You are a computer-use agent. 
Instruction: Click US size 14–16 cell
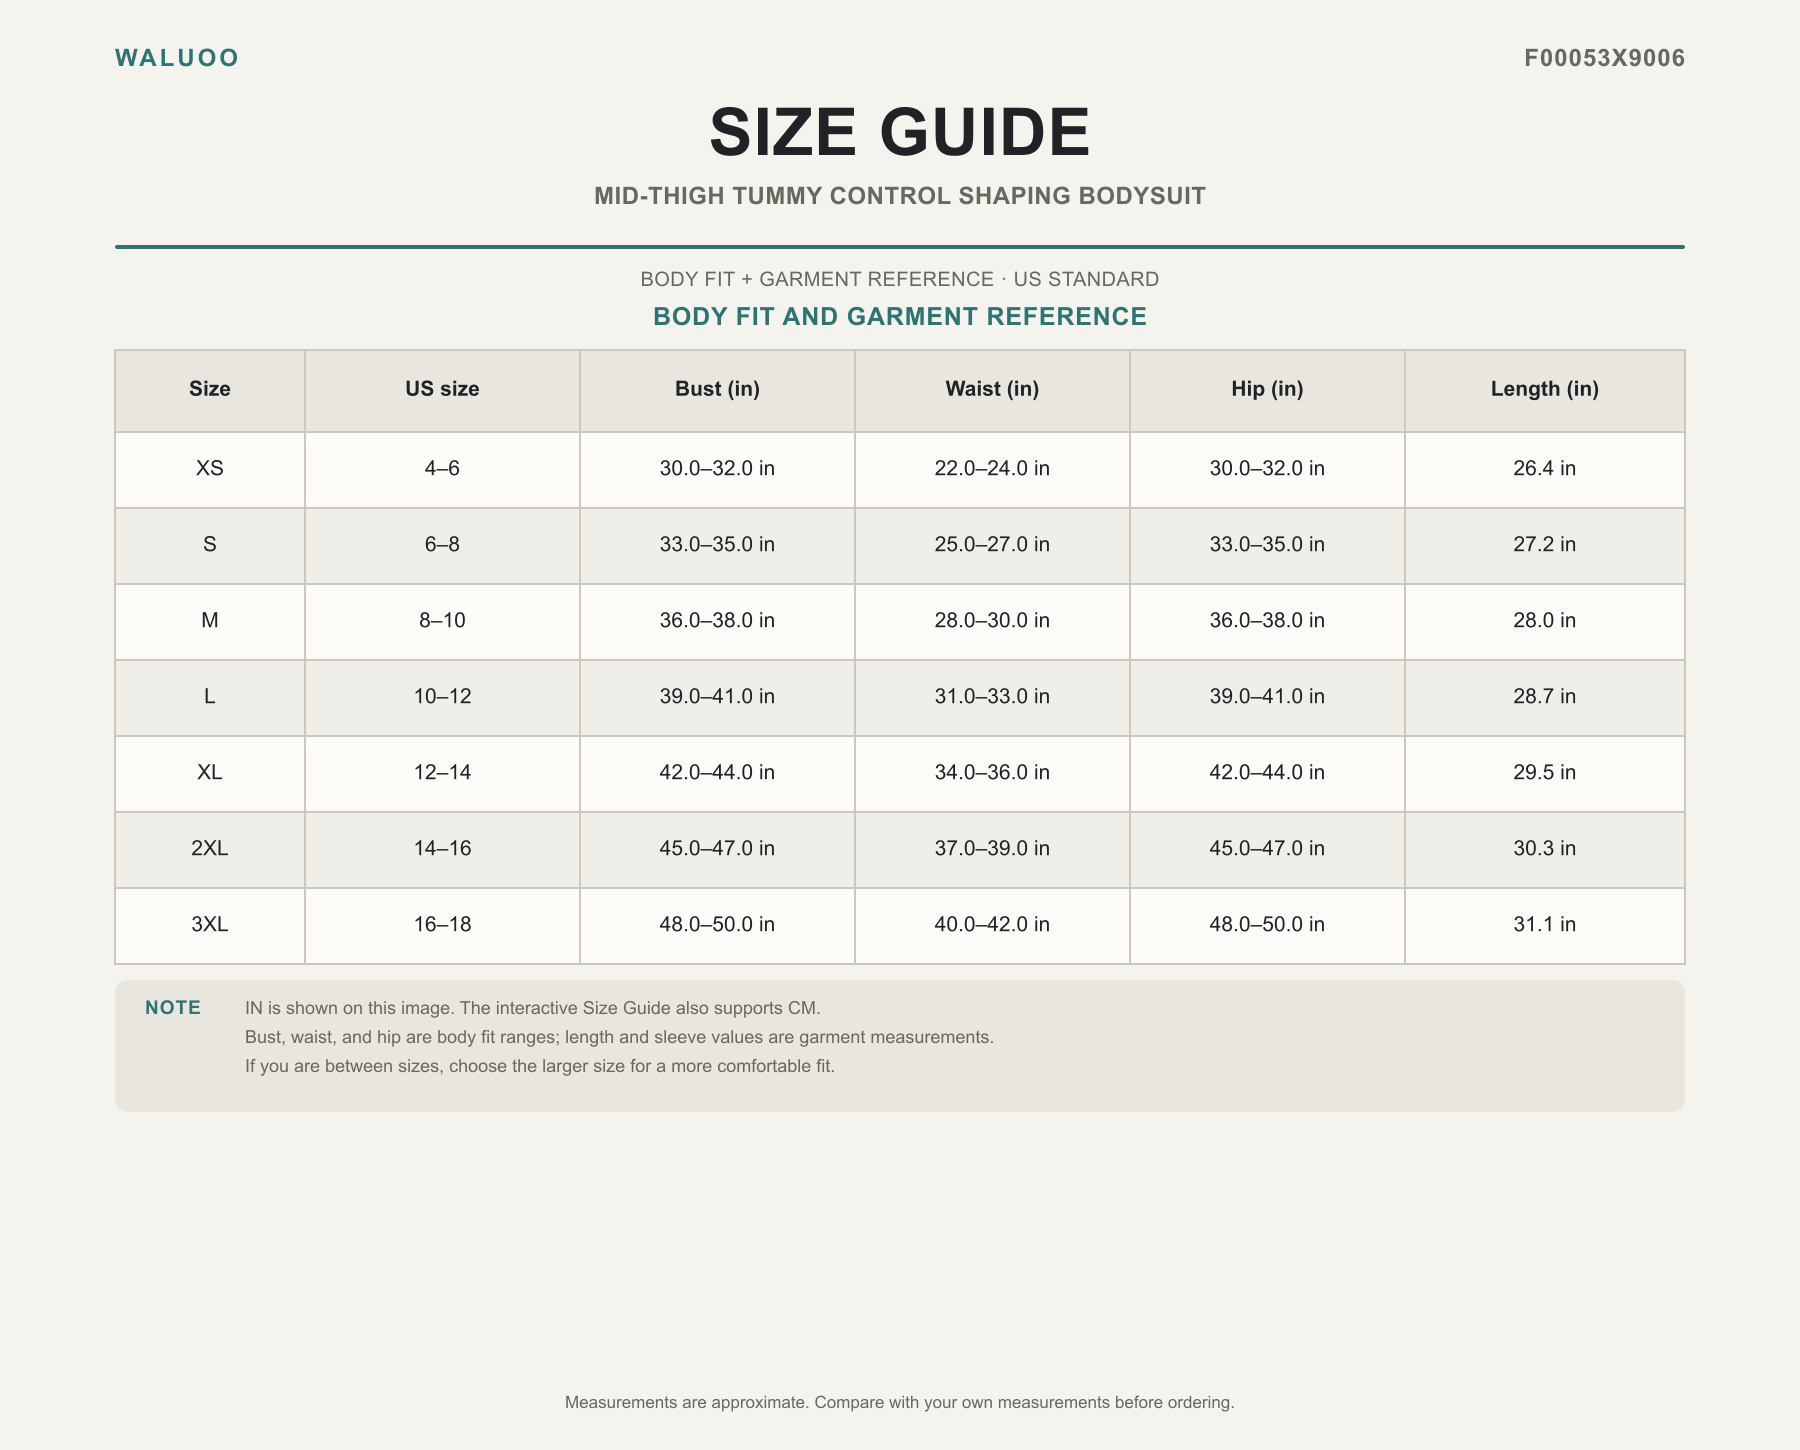coord(442,849)
